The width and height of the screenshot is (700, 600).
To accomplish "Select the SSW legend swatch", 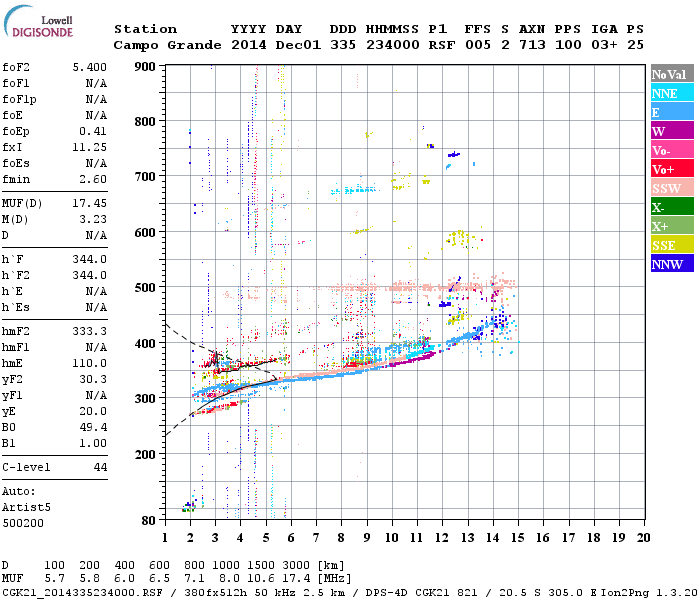I will click(672, 188).
